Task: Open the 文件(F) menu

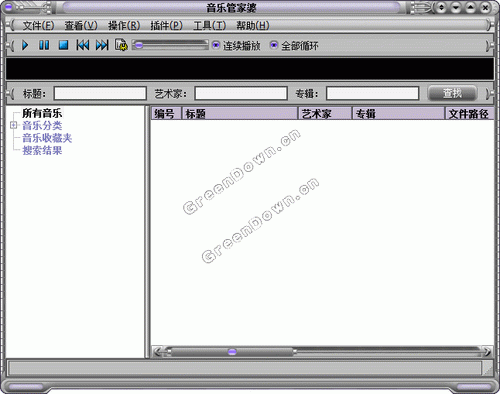Action: [38, 25]
